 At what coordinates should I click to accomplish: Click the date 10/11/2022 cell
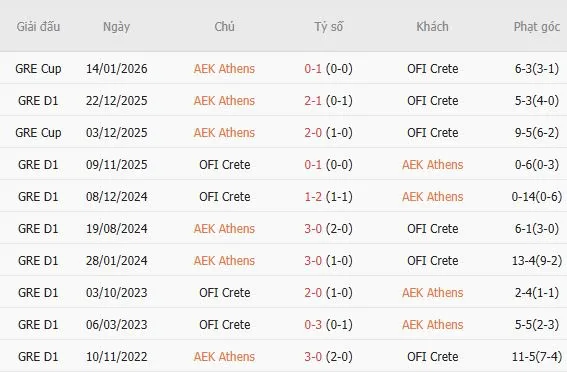tap(116, 356)
